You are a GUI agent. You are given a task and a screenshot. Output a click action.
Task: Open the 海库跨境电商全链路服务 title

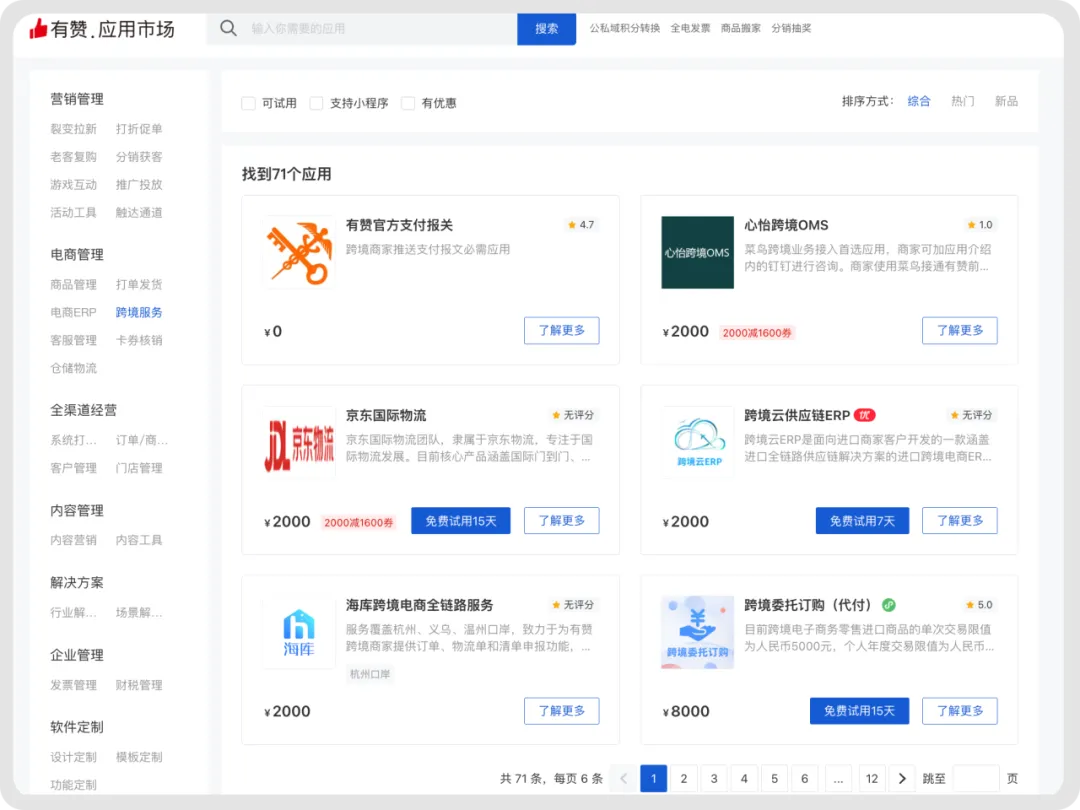419,605
